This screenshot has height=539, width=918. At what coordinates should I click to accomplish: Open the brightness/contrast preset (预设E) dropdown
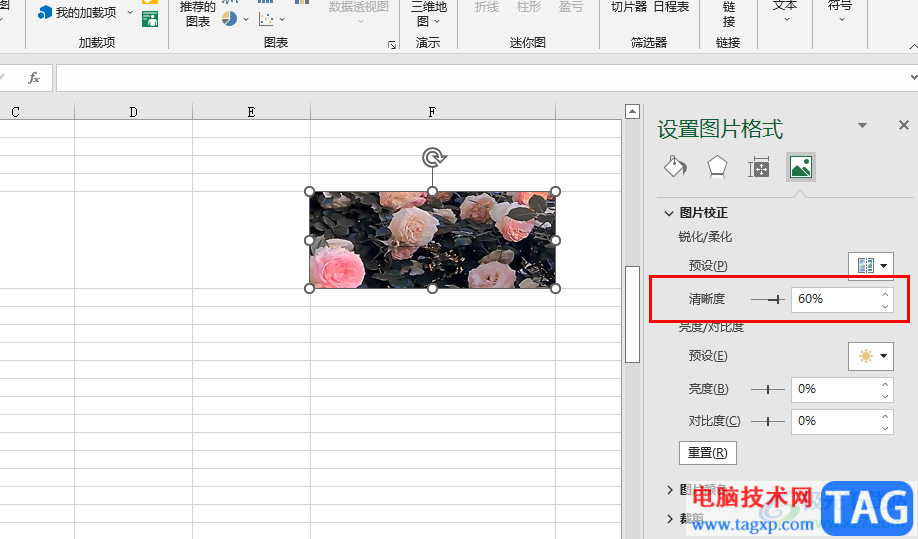click(871, 356)
